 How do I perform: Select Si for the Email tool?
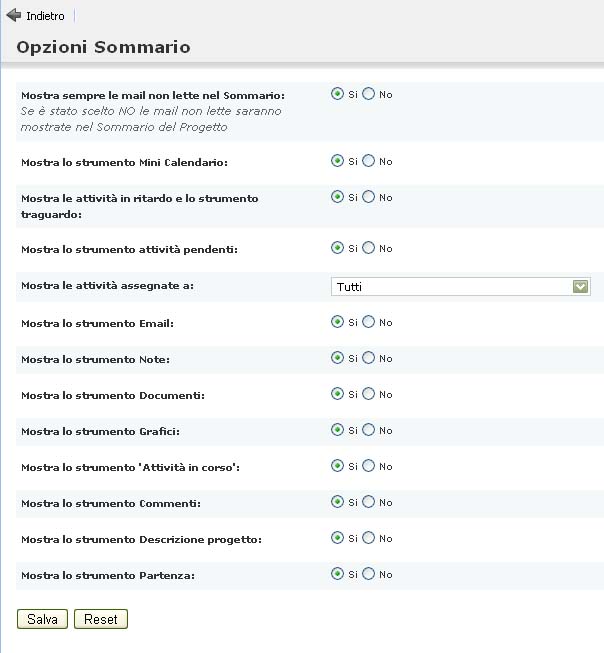tap(338, 322)
